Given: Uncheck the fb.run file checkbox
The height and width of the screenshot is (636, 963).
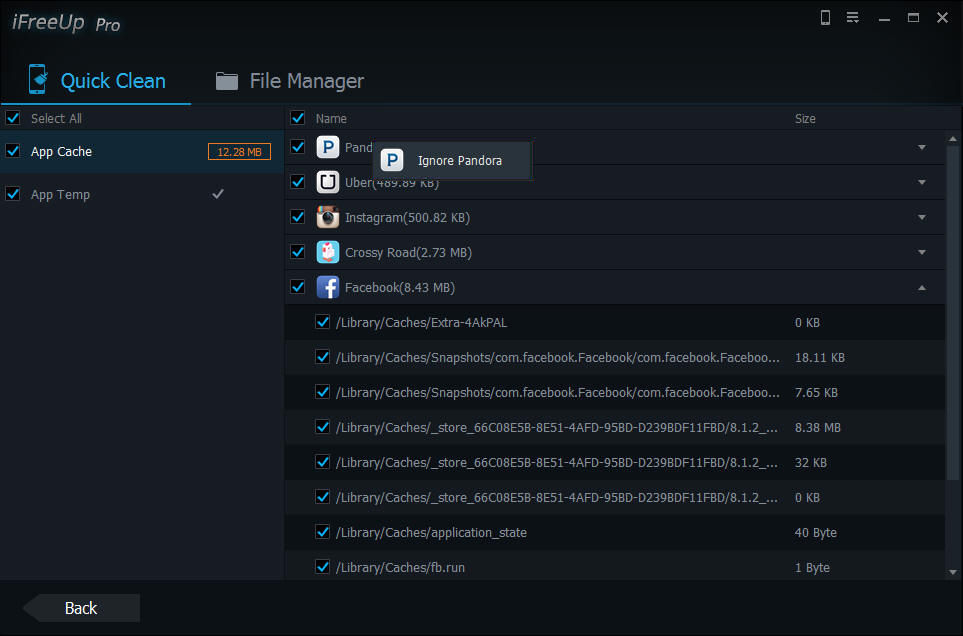Looking at the screenshot, I should (322, 567).
